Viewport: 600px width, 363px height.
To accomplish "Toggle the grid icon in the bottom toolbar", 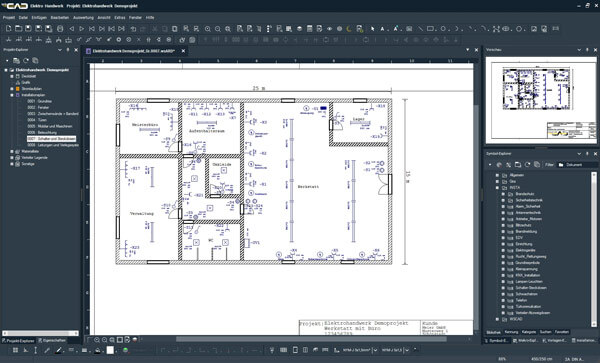I will [x=15, y=350].
